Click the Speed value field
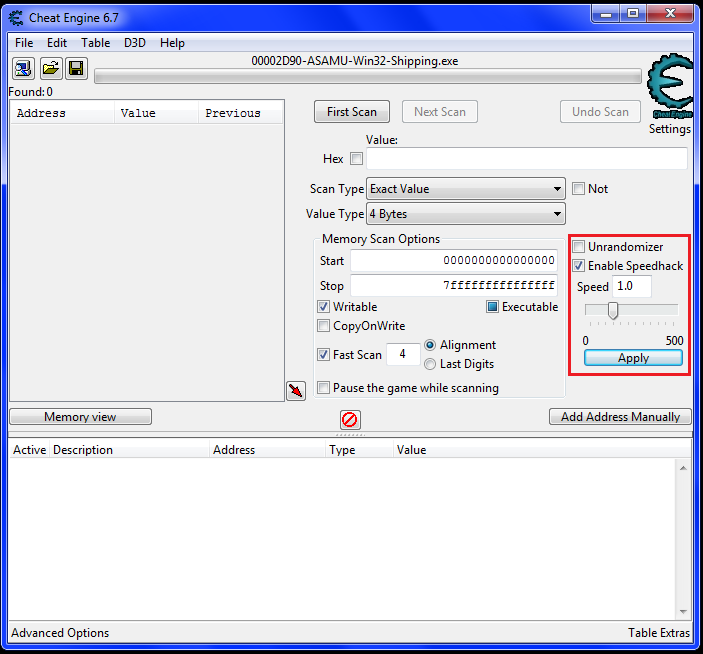The width and height of the screenshot is (703, 654). pos(632,286)
